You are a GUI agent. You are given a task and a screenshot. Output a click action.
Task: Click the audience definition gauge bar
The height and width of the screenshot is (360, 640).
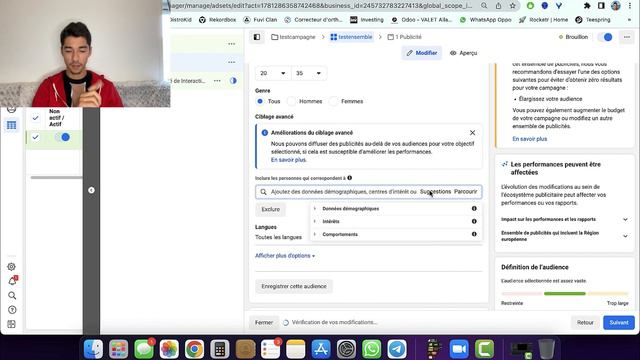[x=564, y=293]
